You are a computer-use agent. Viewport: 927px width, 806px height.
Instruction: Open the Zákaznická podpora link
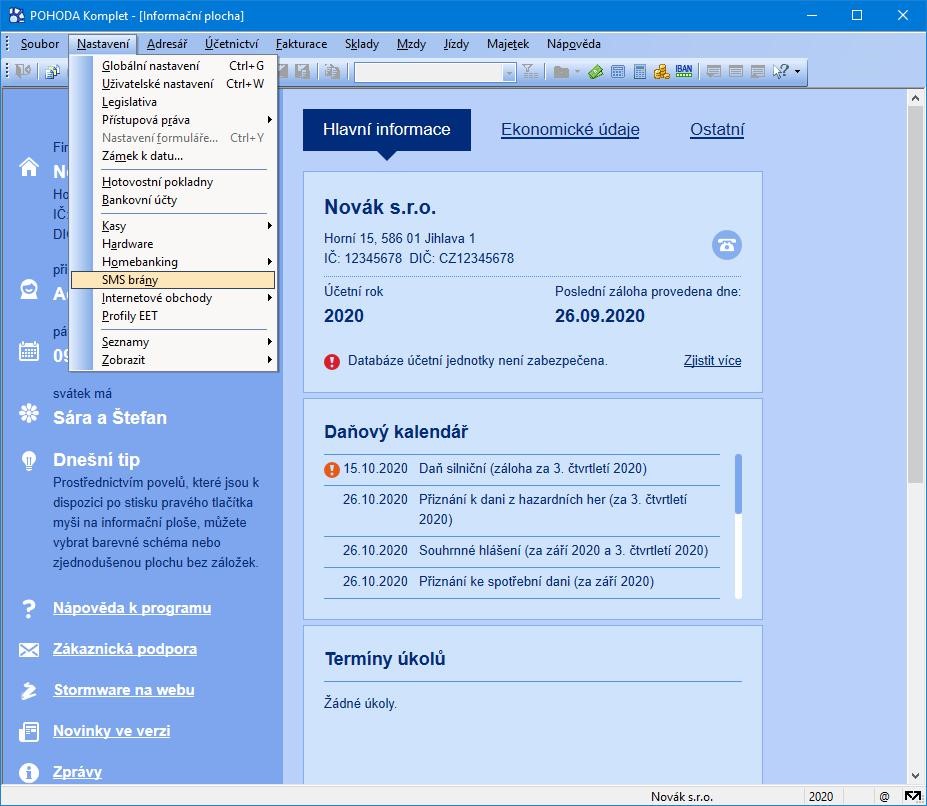pyautogui.click(x=125, y=649)
